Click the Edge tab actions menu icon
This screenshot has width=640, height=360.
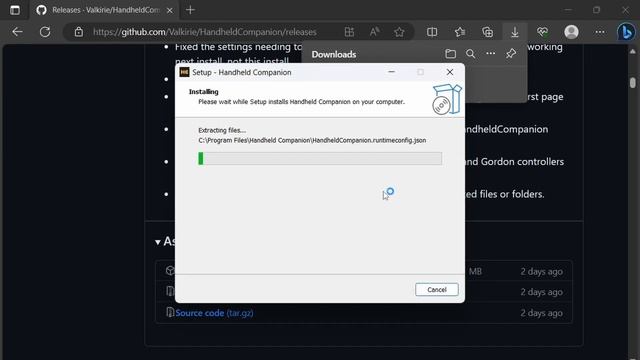[x=15, y=10]
